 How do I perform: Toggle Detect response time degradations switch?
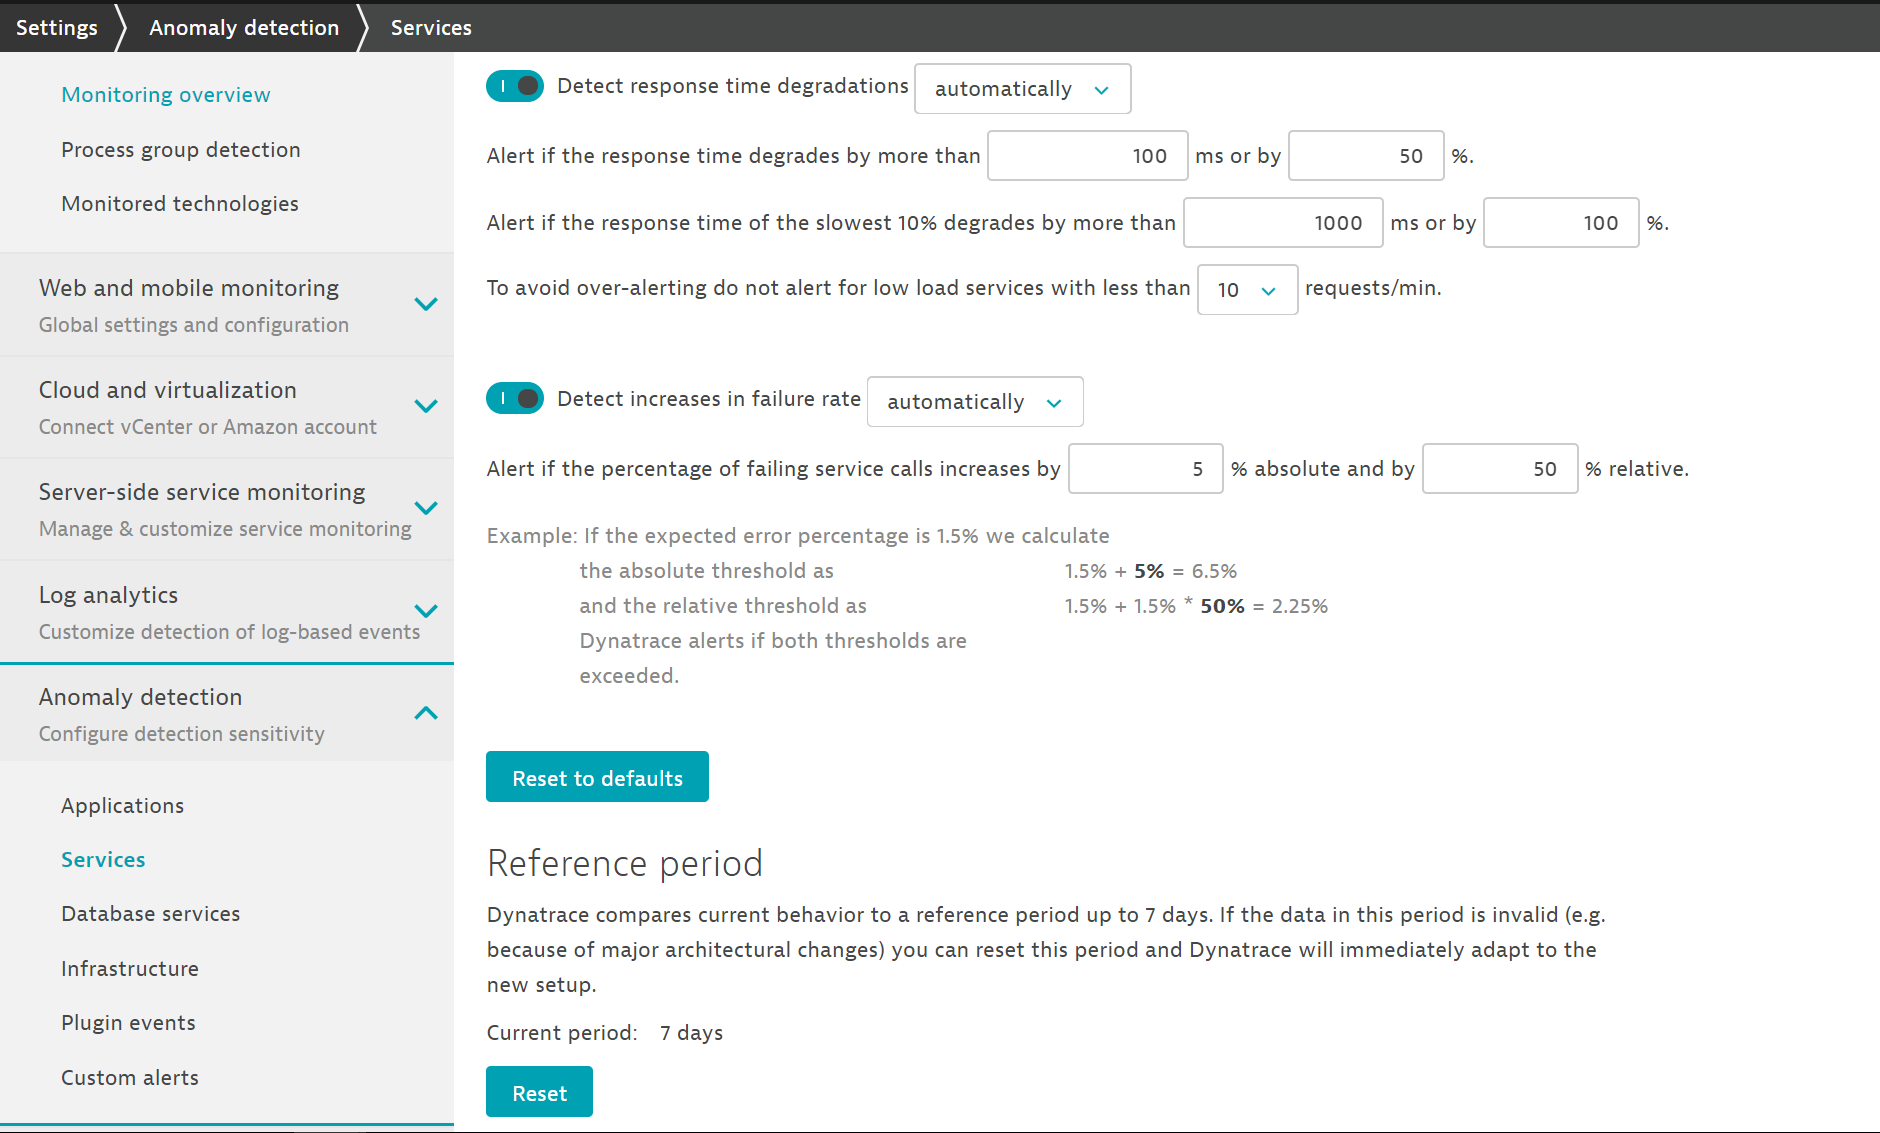515,86
